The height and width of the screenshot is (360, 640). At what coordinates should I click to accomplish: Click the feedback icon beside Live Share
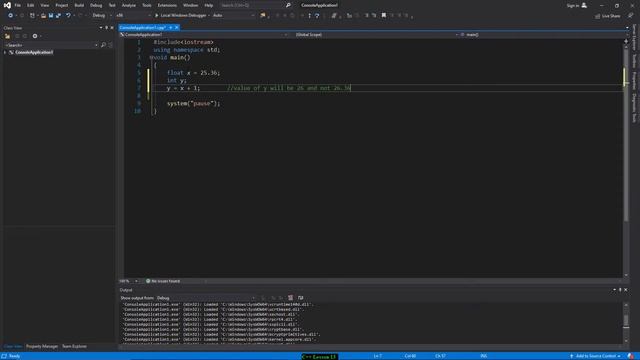coord(630,16)
